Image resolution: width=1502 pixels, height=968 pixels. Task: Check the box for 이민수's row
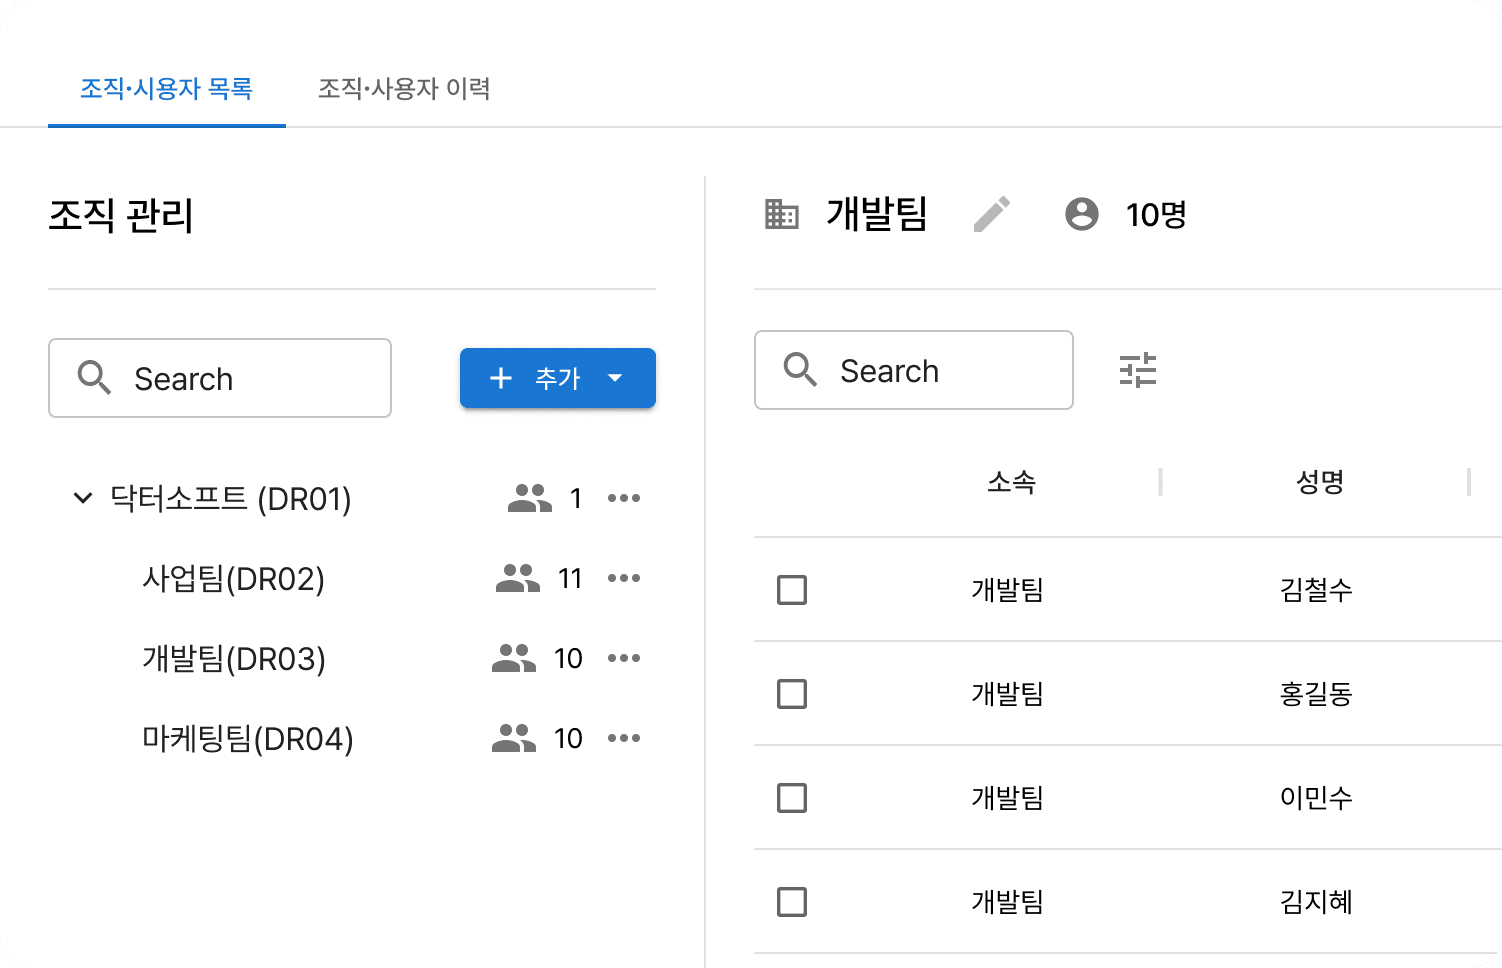791,798
